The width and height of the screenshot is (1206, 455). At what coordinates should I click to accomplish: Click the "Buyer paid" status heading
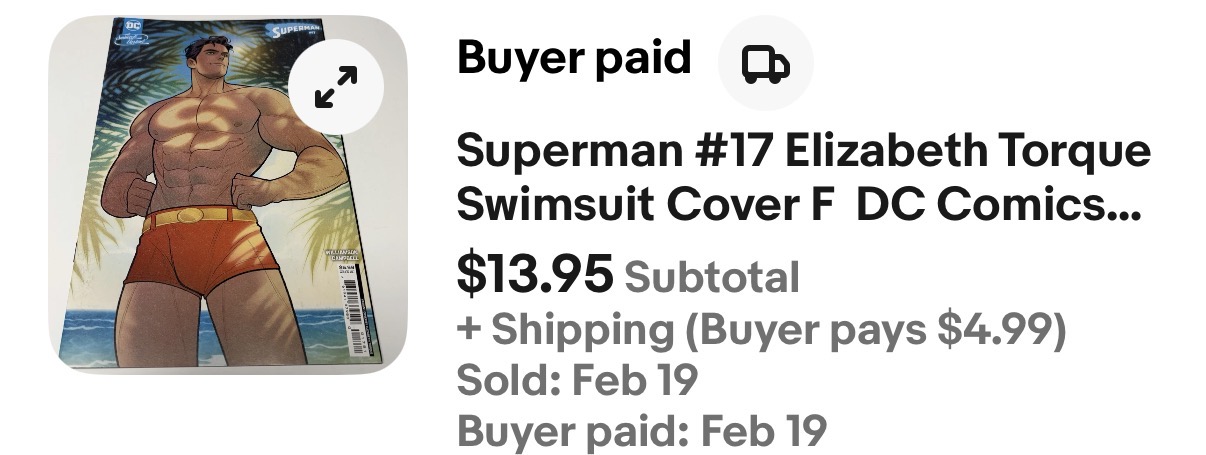click(x=573, y=58)
